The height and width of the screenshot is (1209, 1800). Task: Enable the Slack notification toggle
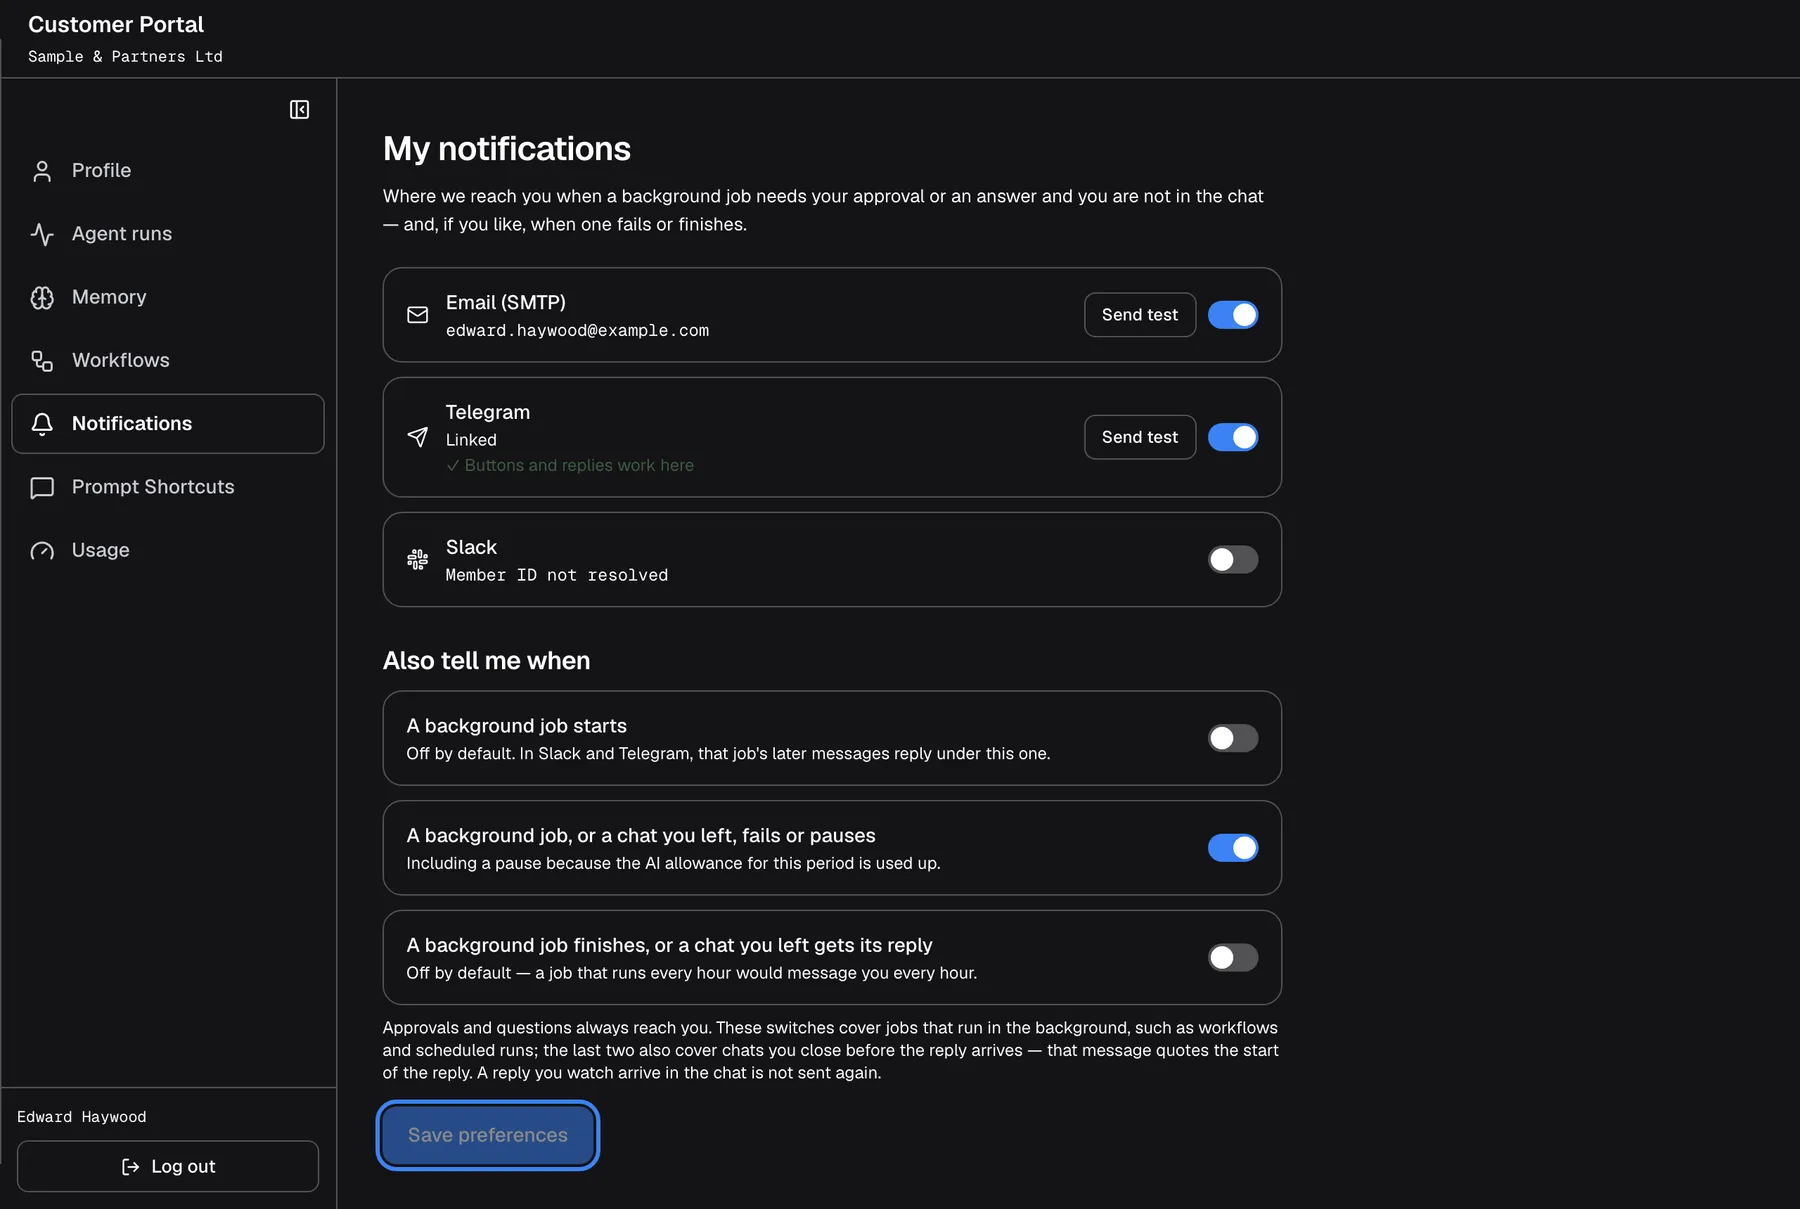tap(1233, 559)
